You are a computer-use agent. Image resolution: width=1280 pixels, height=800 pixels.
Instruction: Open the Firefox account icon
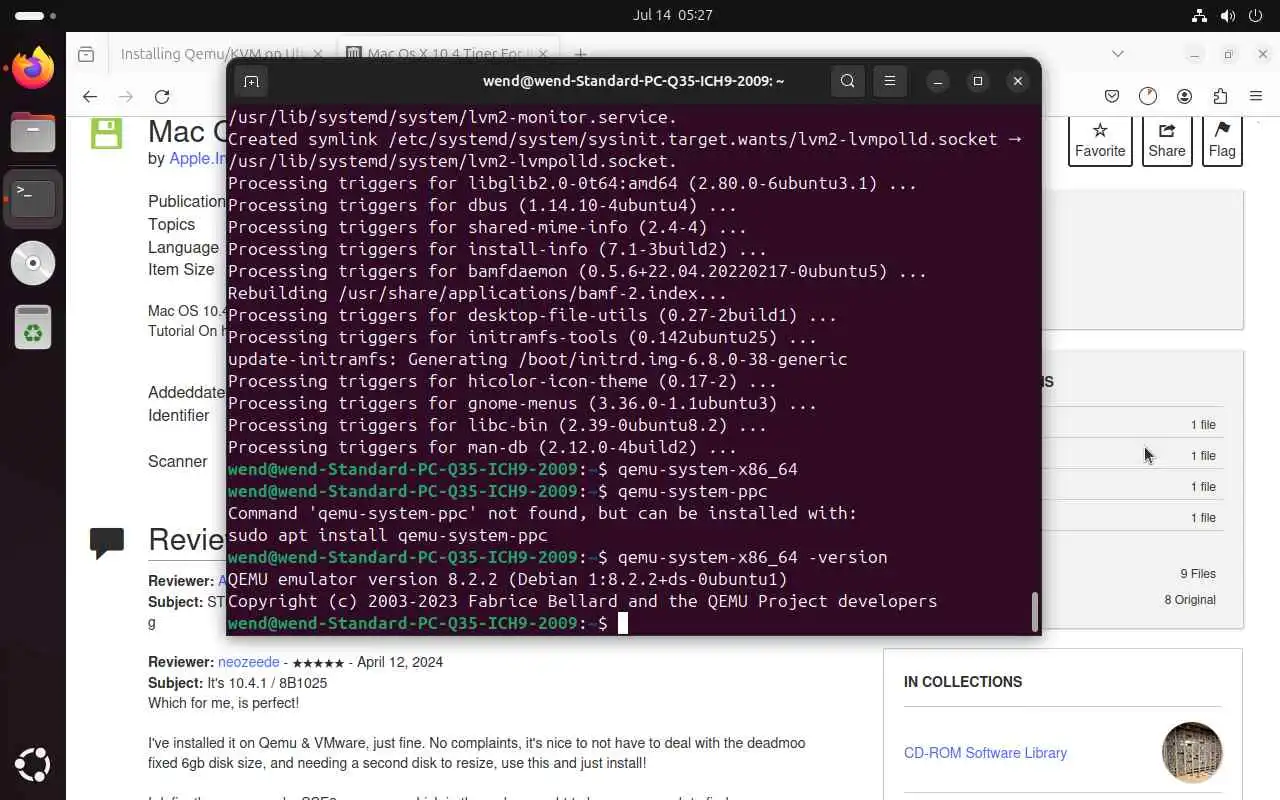[1184, 96]
